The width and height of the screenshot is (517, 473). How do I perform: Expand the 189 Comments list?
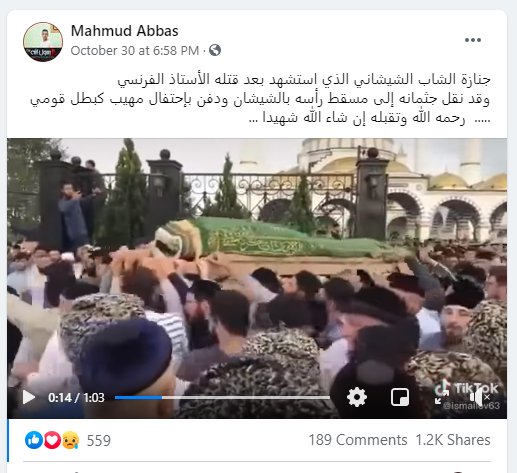click(x=358, y=440)
